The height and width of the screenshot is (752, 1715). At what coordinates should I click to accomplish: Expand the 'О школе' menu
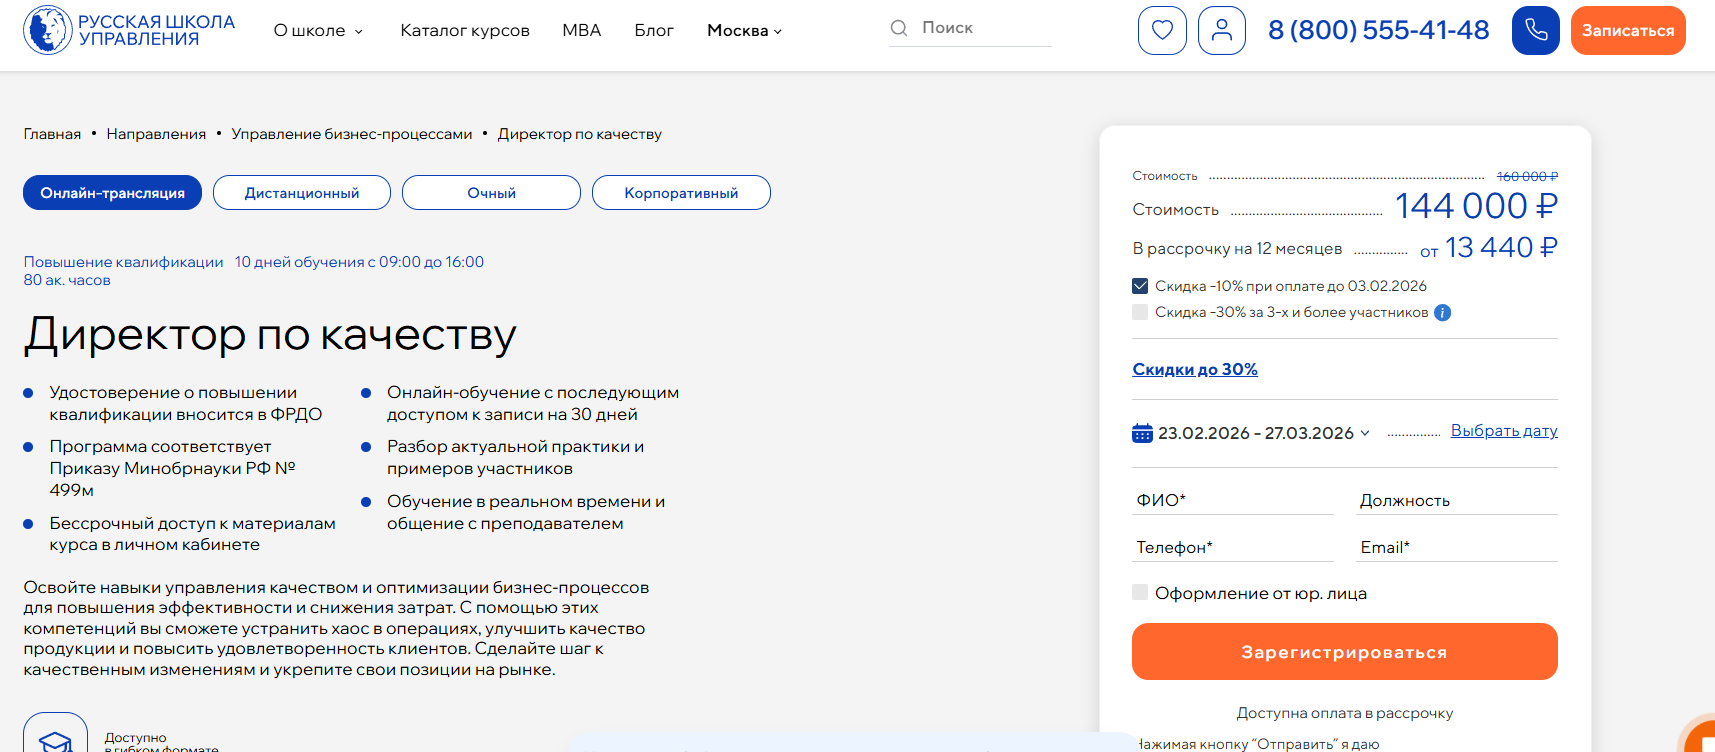[318, 31]
